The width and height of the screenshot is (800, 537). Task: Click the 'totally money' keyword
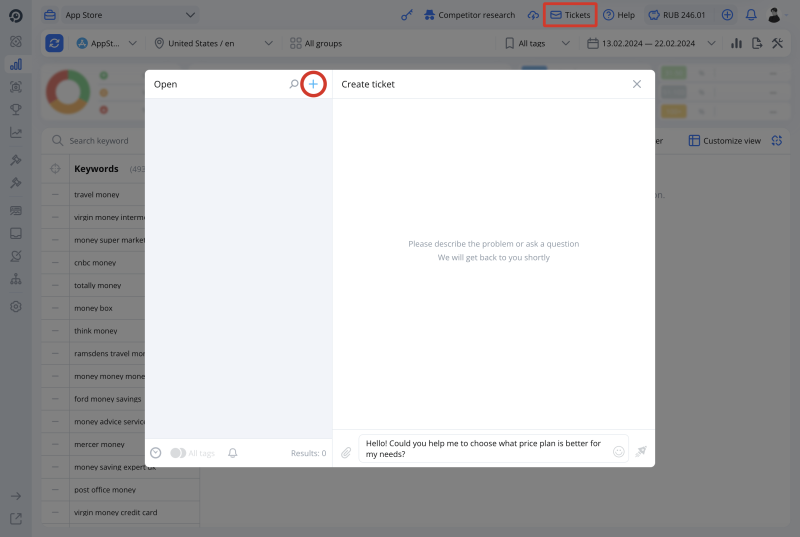(x=97, y=286)
